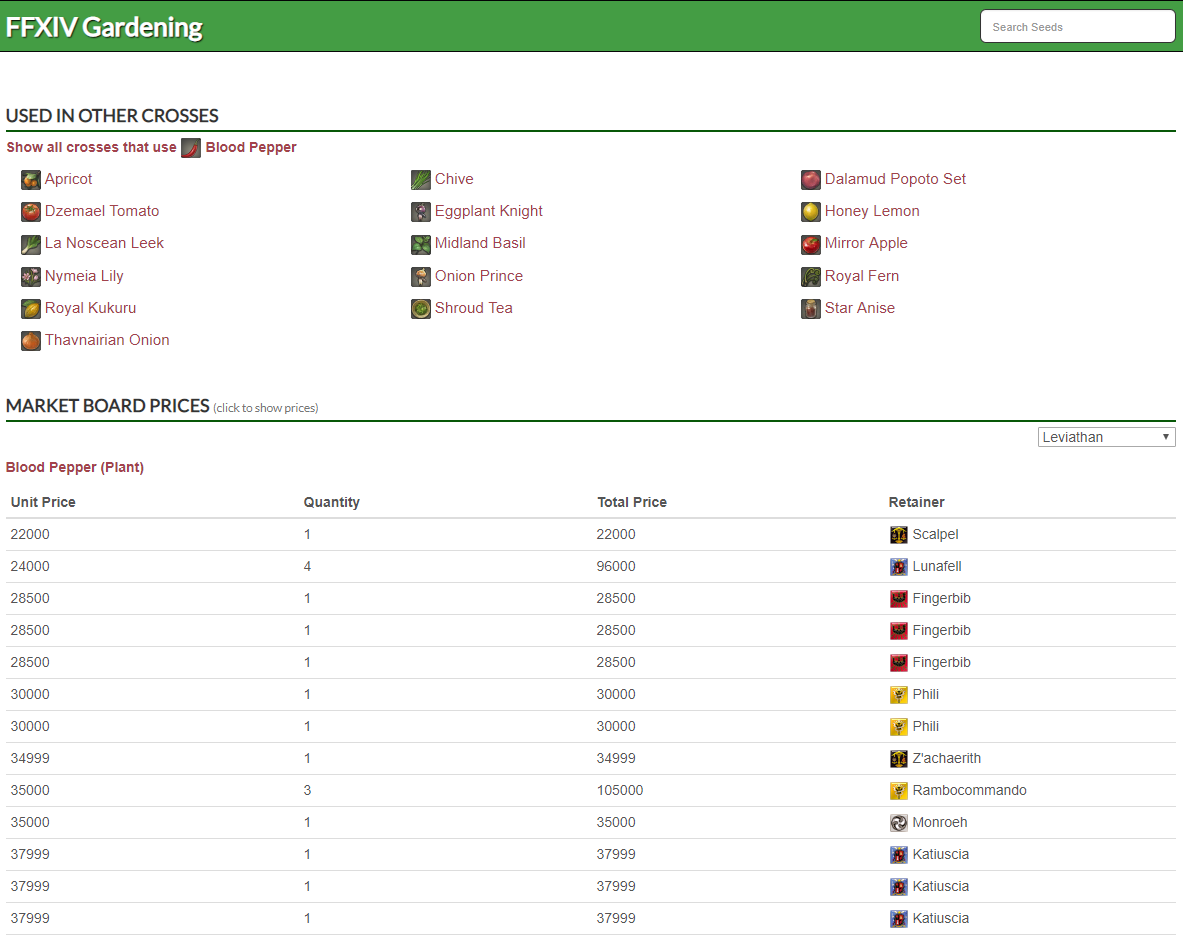Click the Z'achaerith retainer crest icon
This screenshot has height=935, width=1183.
click(x=899, y=759)
